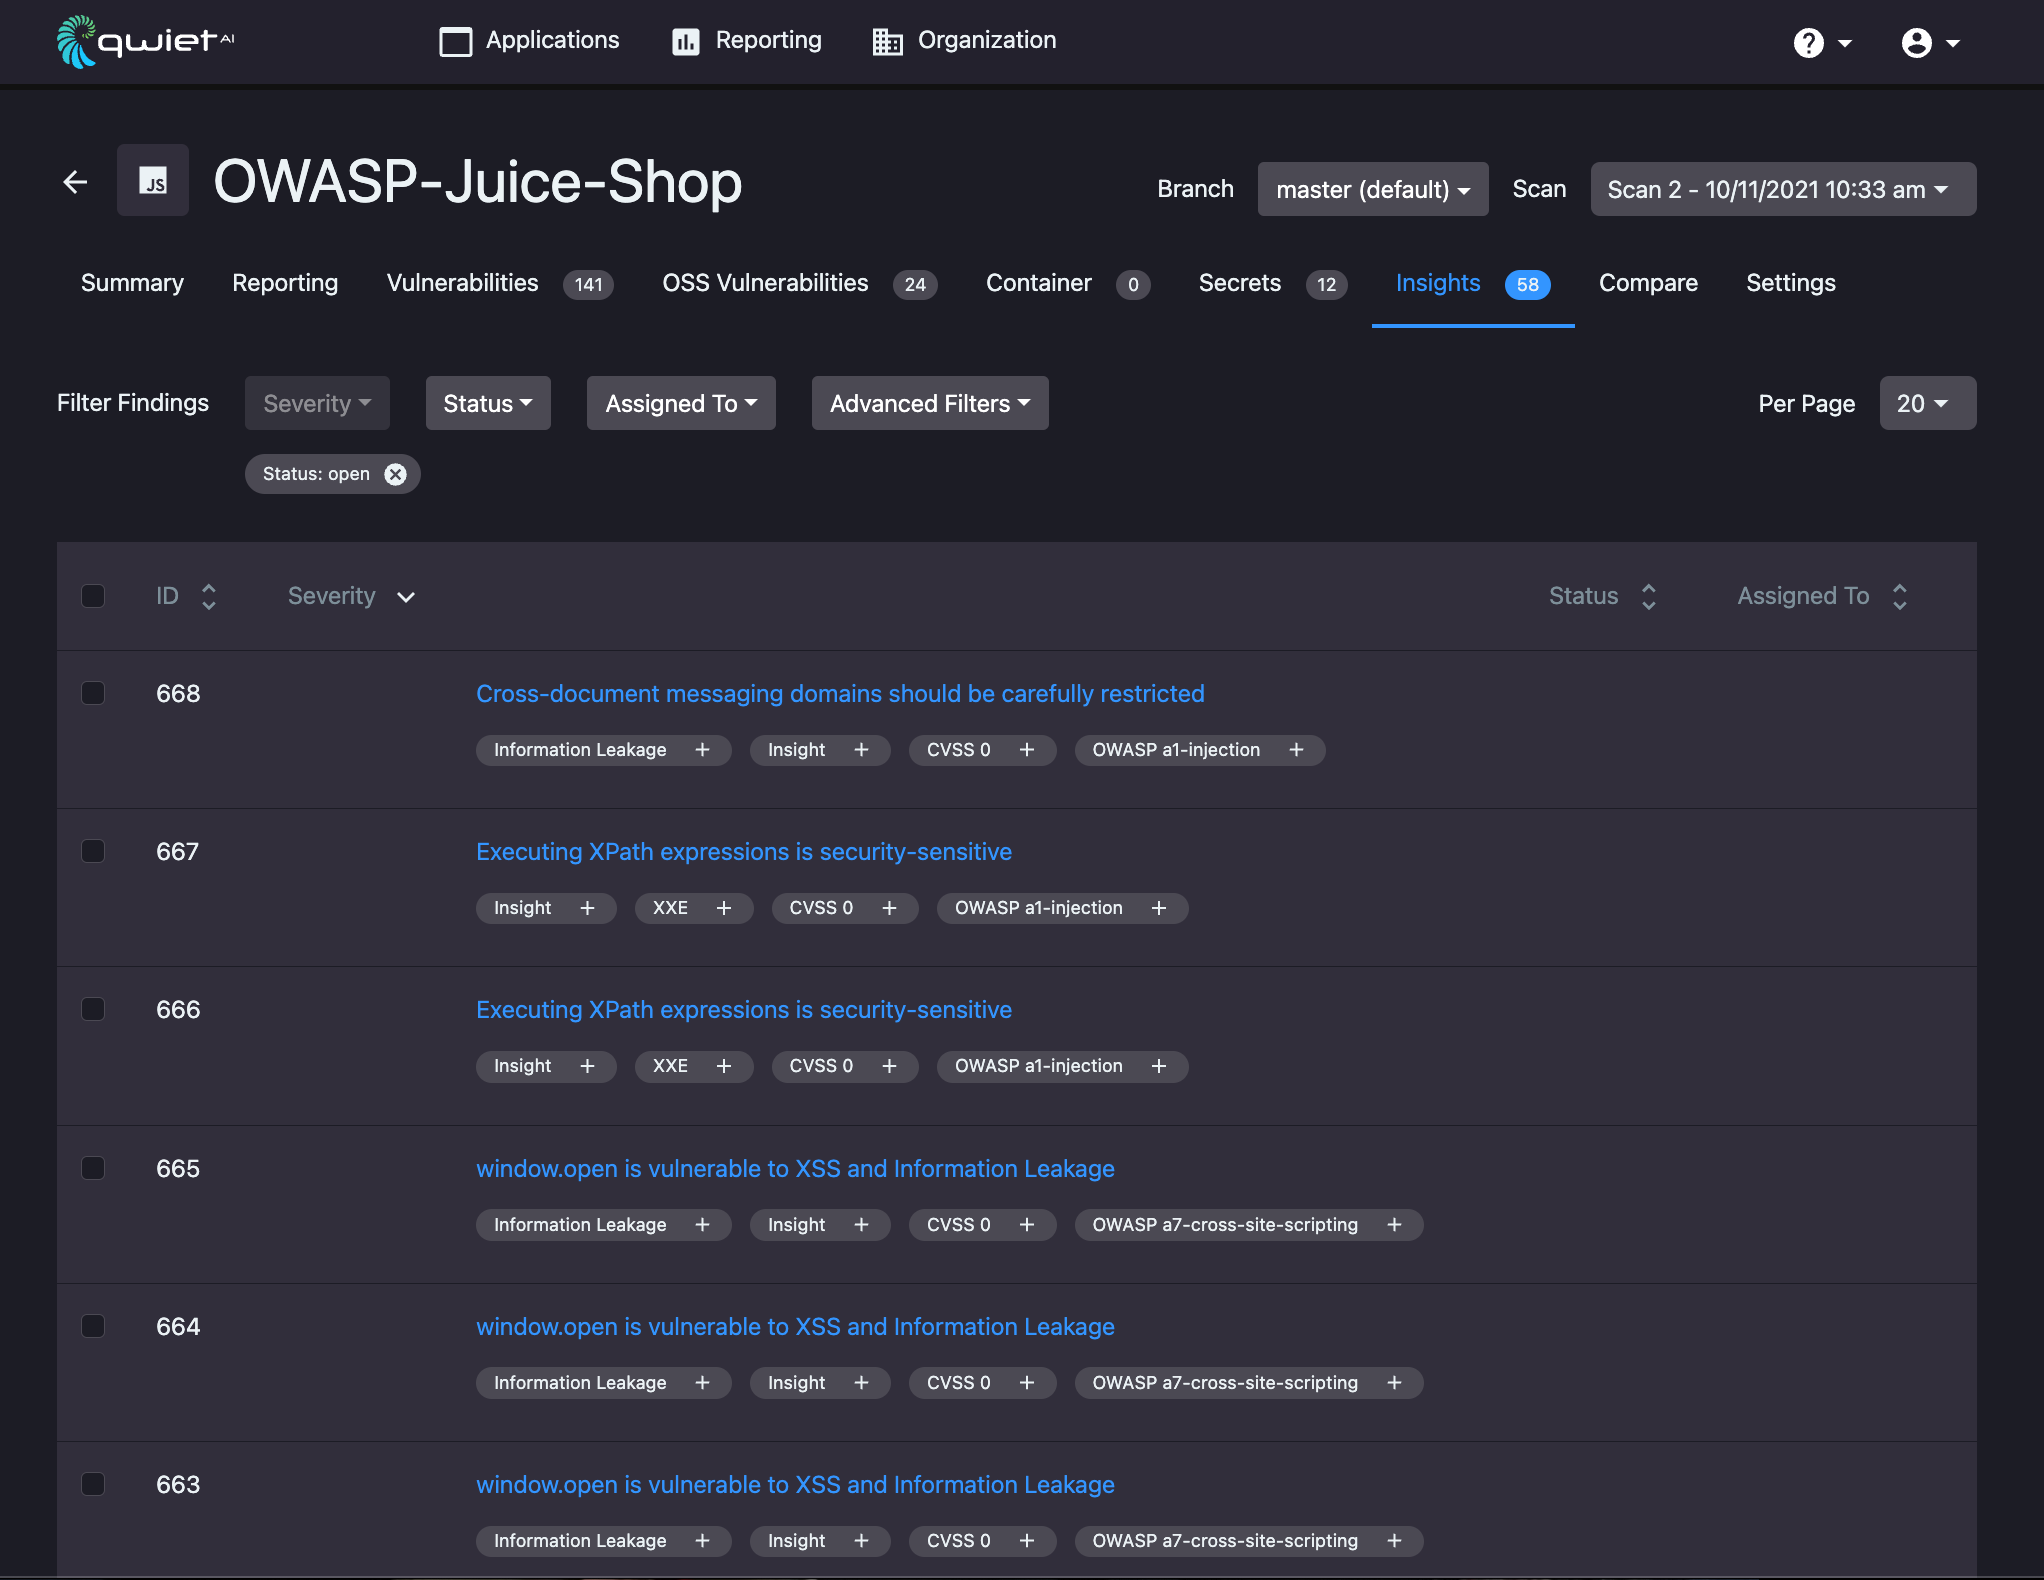Open the Severity filter dropdown
Image resolution: width=2044 pixels, height=1580 pixels.
coord(317,403)
